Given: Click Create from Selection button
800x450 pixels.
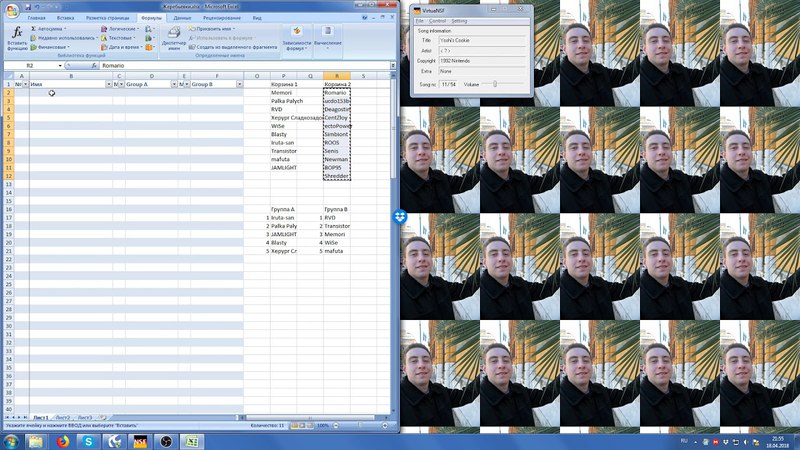Looking at the screenshot, I should (233, 47).
